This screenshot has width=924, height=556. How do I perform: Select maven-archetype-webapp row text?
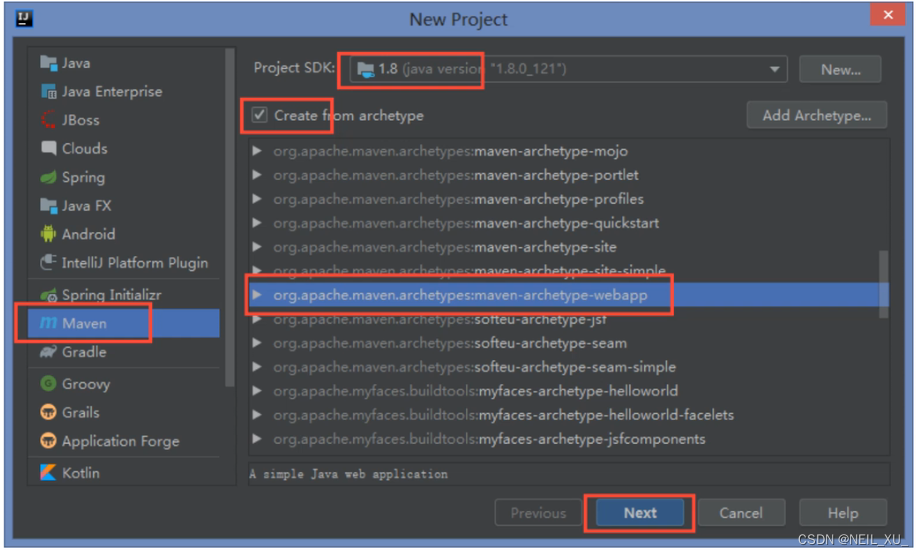tap(460, 295)
